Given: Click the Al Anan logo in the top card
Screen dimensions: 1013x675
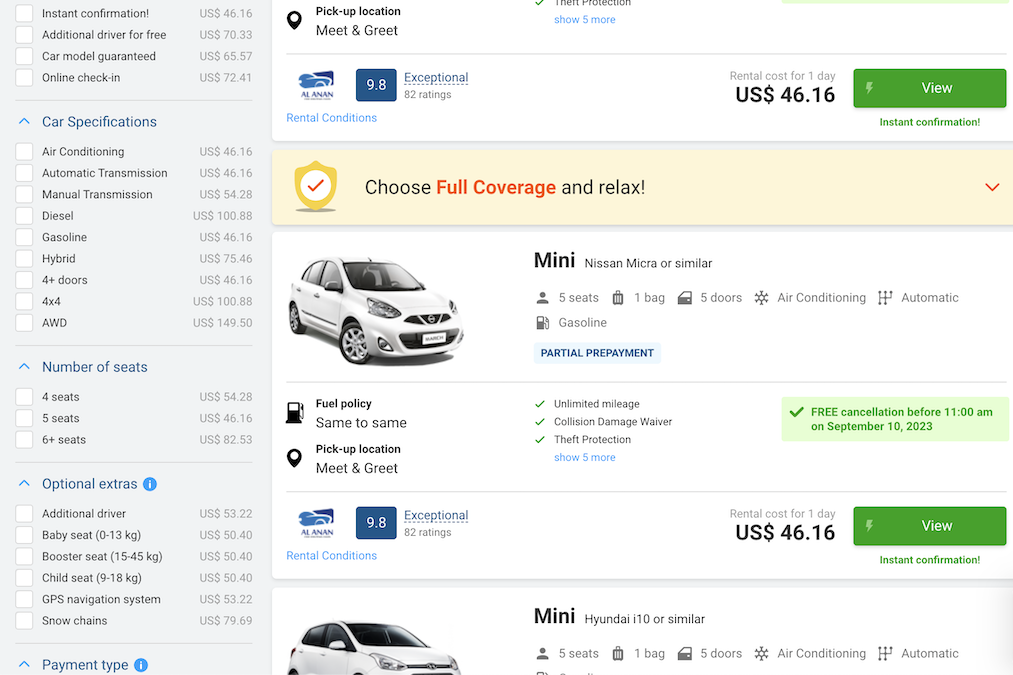Looking at the screenshot, I should coord(317,85).
